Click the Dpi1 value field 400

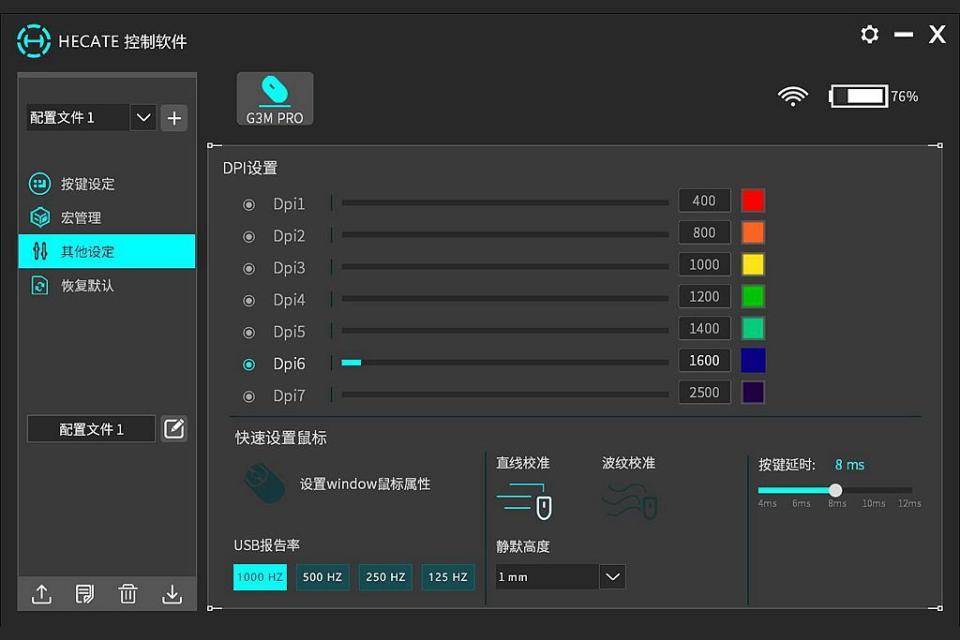point(705,201)
